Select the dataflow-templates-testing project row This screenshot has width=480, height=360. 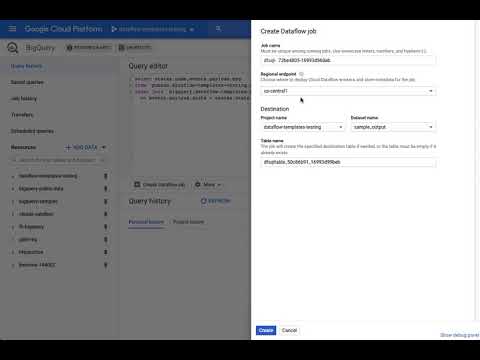[x=48, y=176]
